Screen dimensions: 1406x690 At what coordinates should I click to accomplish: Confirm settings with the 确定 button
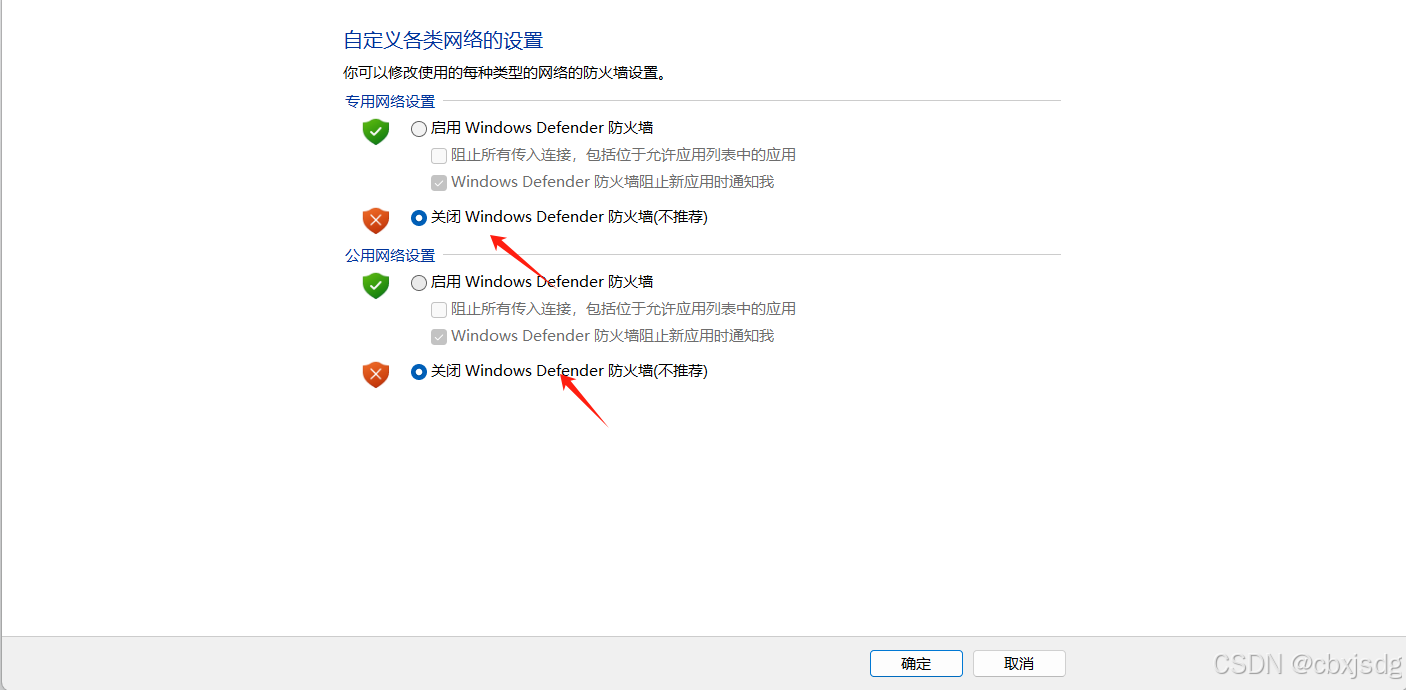(916, 664)
